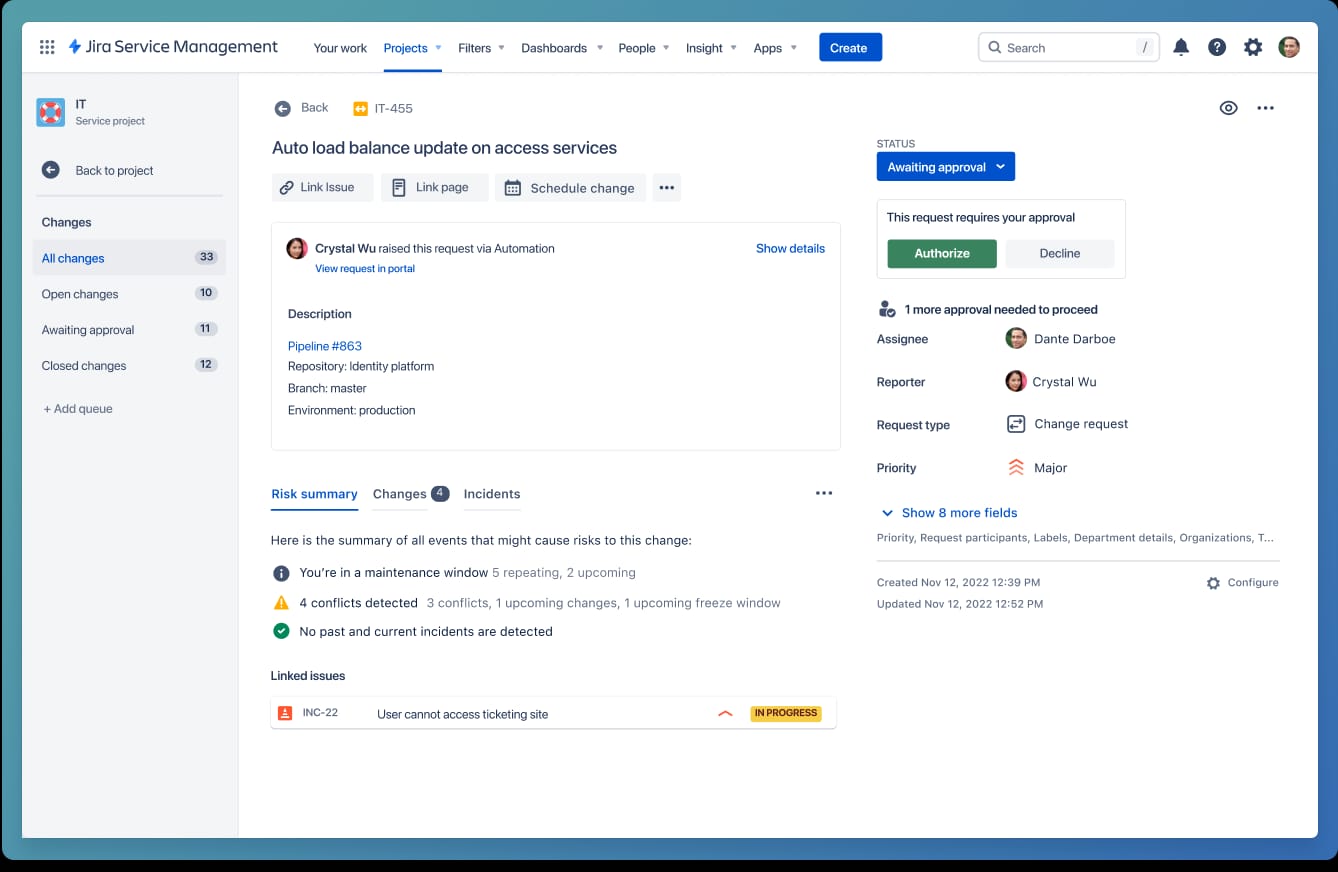Open the Dashboards dropdown menu

[x=562, y=48]
